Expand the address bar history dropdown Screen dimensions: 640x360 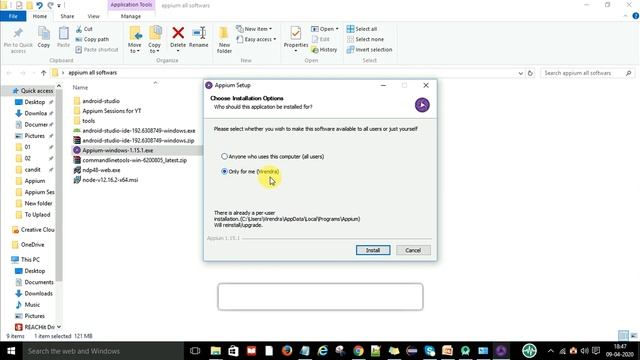[520, 73]
